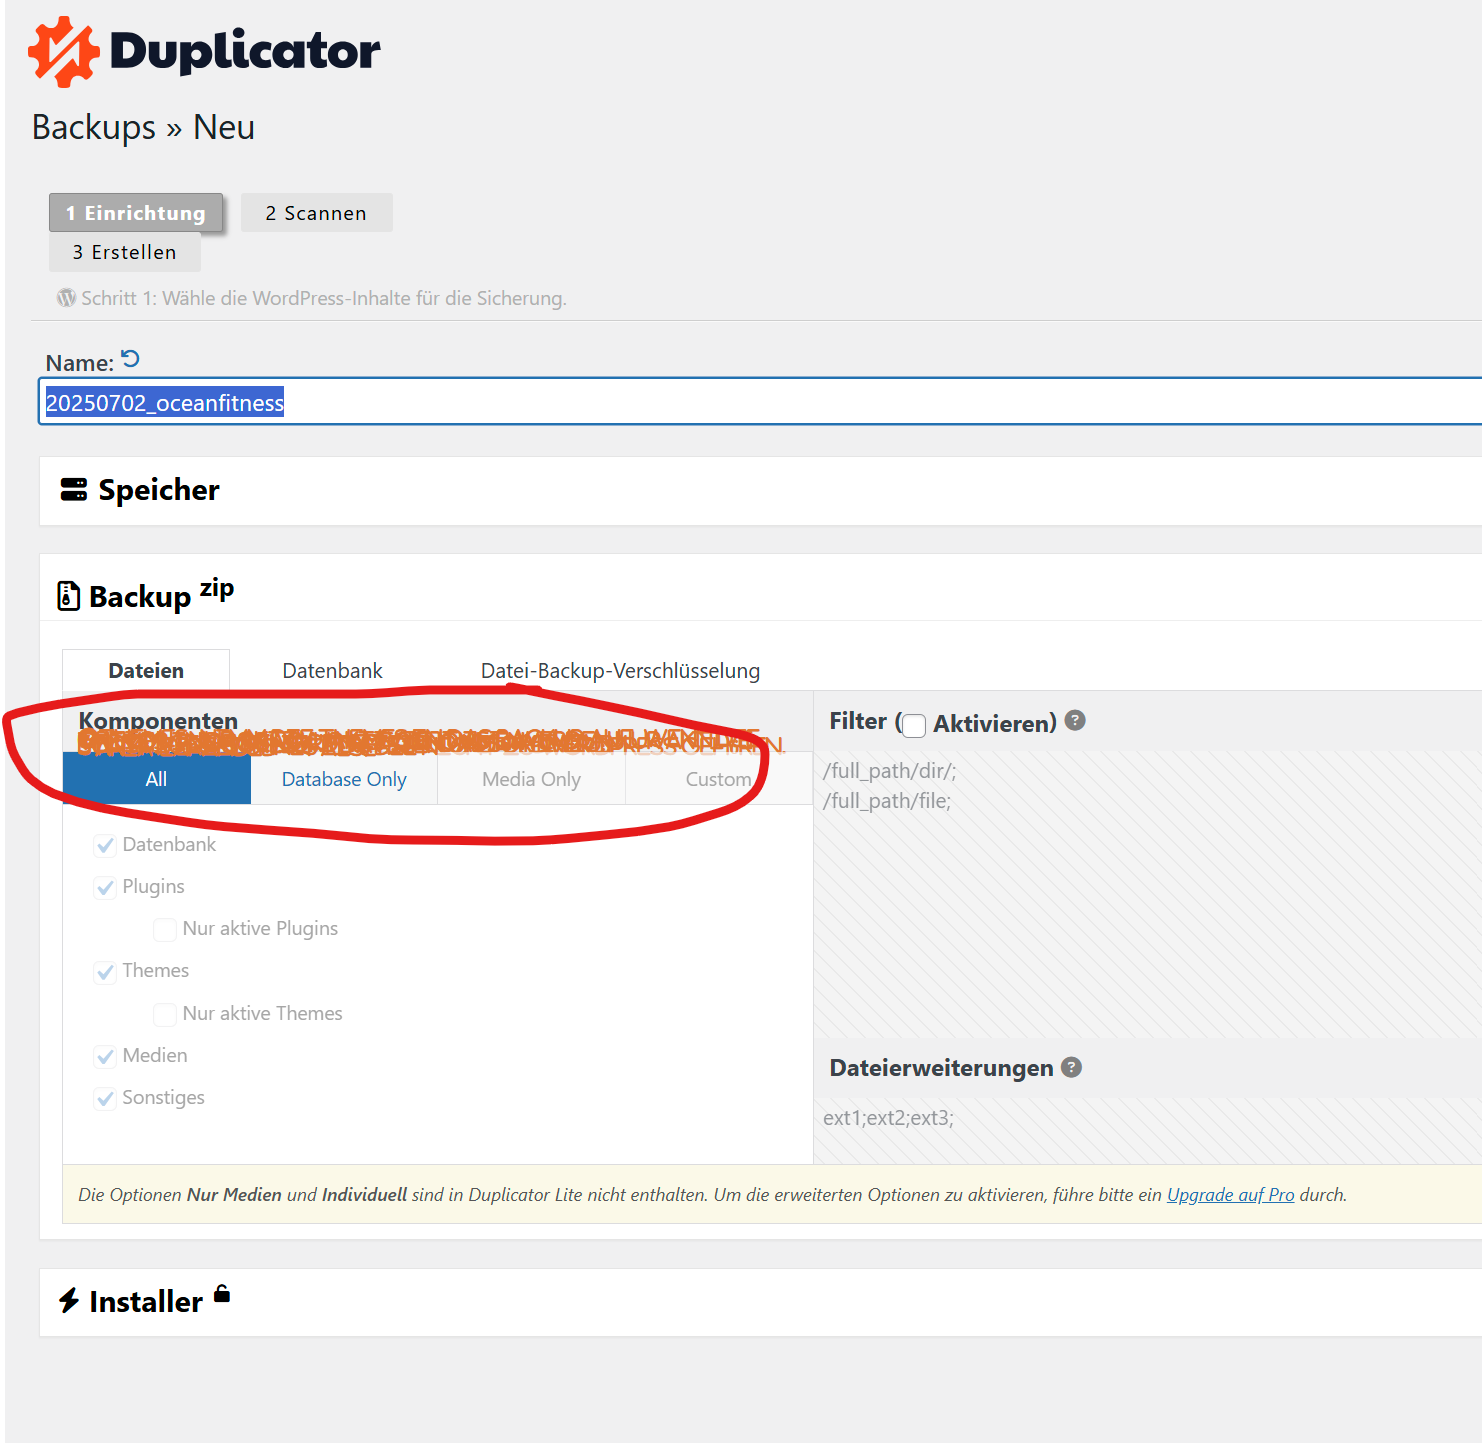Click the Speicher storage icon
Screen dimensions: 1482x1443
74,490
